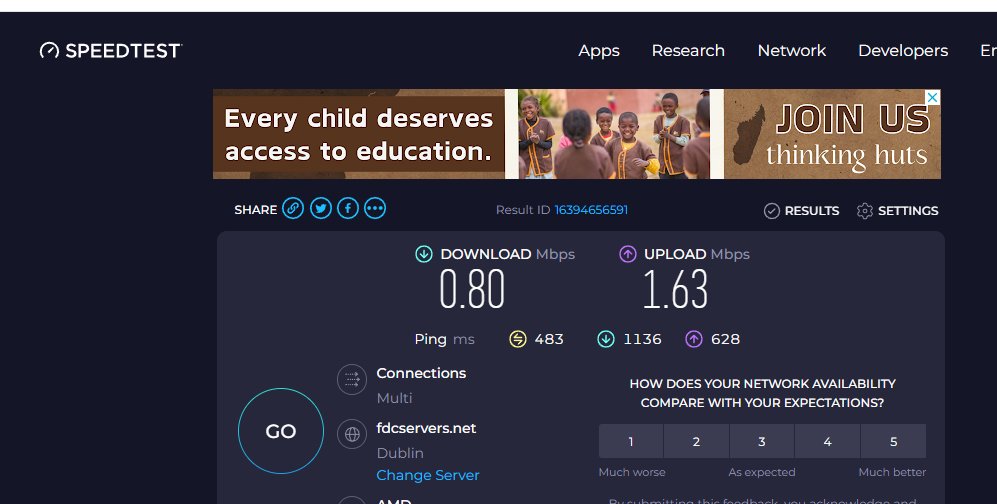Click the 'Multi' connection value
This screenshot has width=997, height=504.
click(394, 398)
